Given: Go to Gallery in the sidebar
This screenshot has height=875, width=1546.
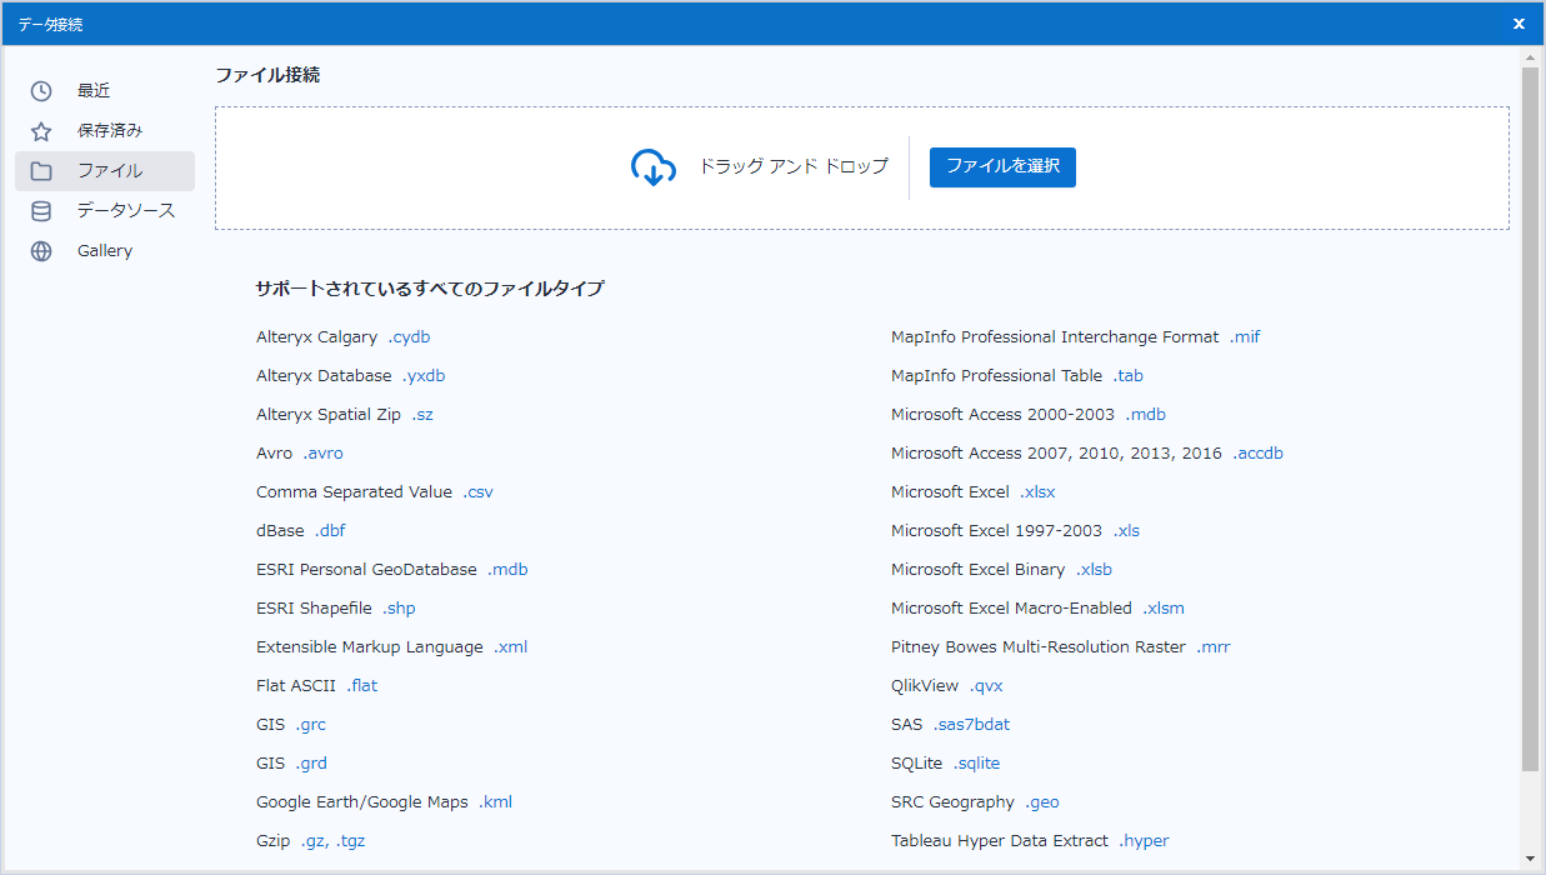Looking at the screenshot, I should (105, 251).
